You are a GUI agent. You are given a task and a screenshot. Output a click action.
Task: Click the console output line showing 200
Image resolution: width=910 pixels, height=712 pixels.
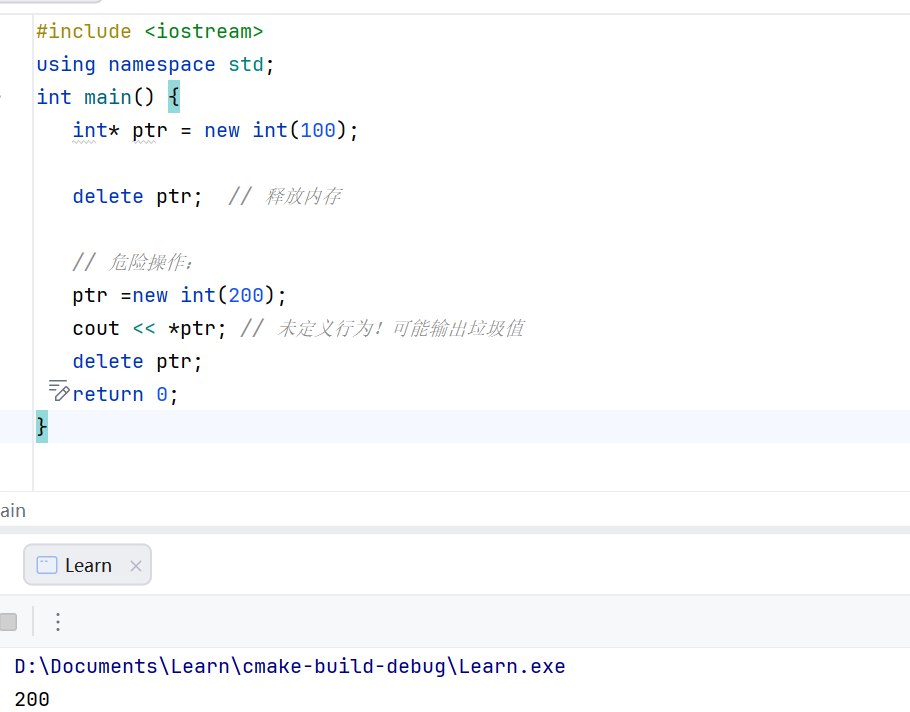click(x=32, y=699)
